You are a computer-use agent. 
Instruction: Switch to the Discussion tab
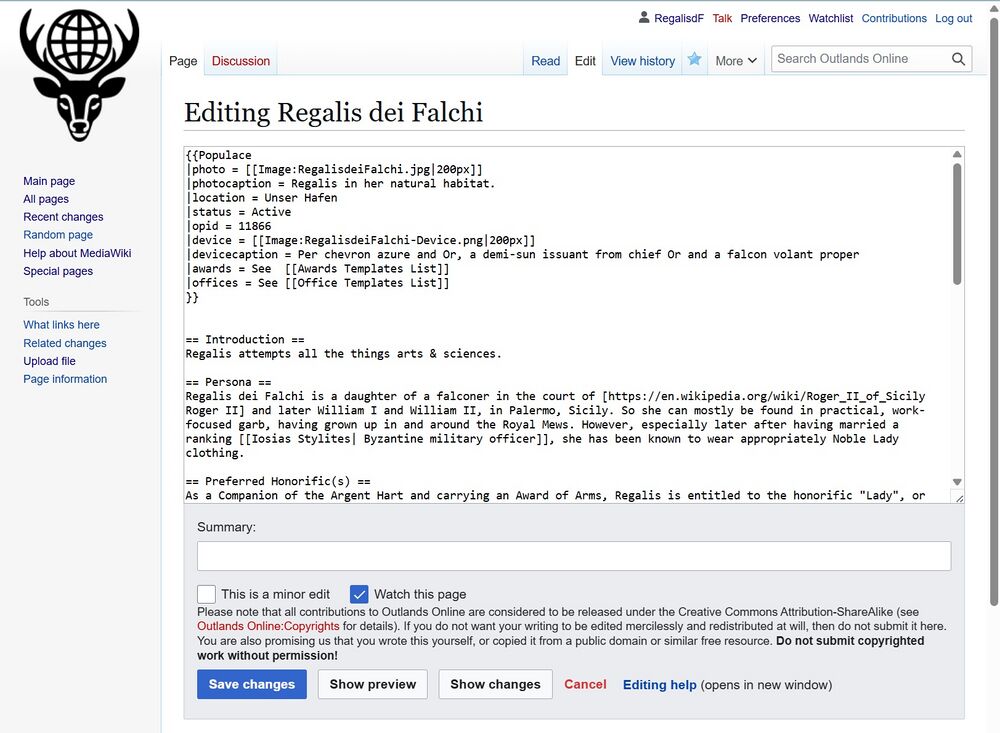241,61
